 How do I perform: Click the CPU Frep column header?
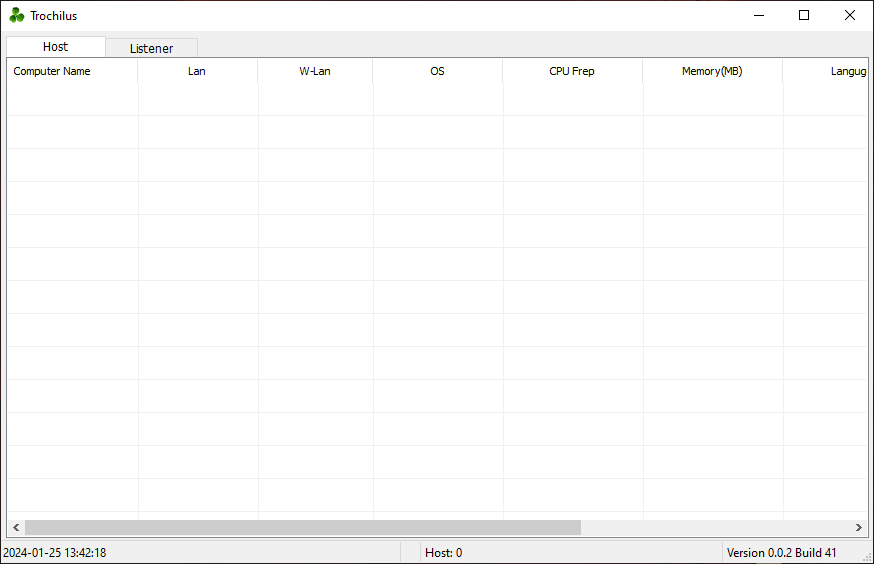(x=572, y=72)
